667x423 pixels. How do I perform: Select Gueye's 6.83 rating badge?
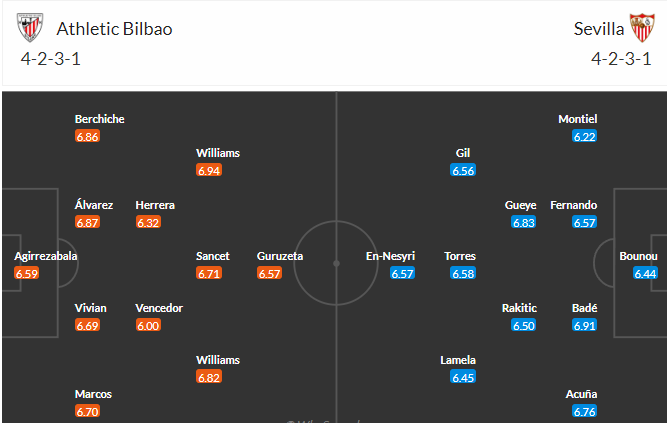point(524,222)
